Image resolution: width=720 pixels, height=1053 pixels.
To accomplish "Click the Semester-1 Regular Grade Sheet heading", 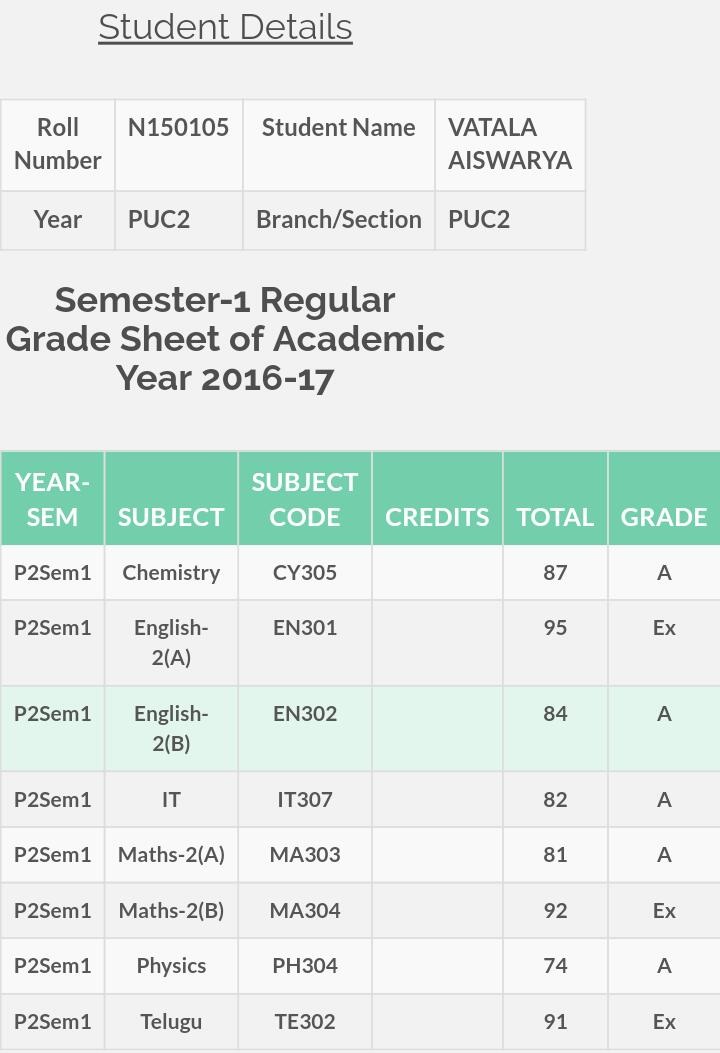I will tap(225, 339).
